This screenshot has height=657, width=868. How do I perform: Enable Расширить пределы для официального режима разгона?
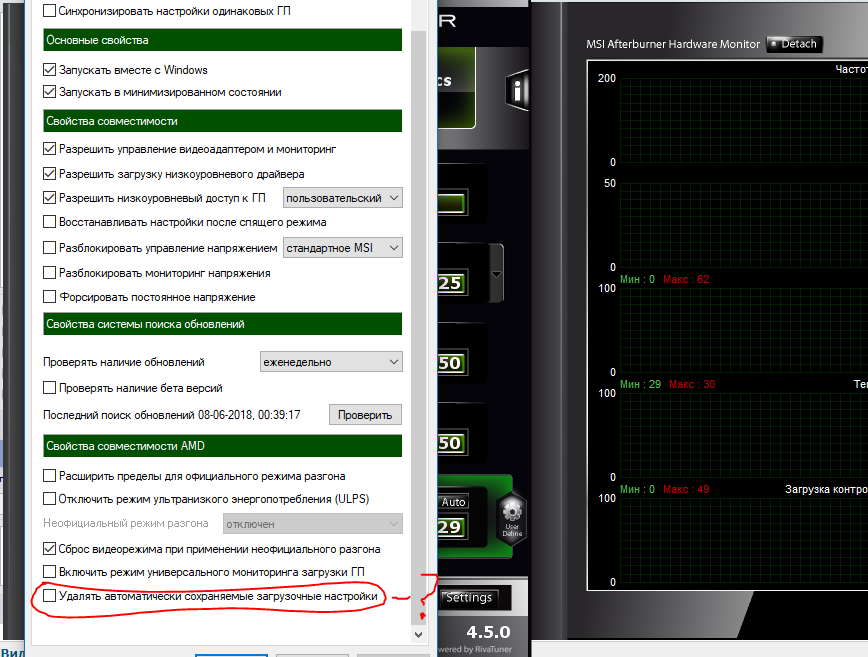click(x=49, y=475)
